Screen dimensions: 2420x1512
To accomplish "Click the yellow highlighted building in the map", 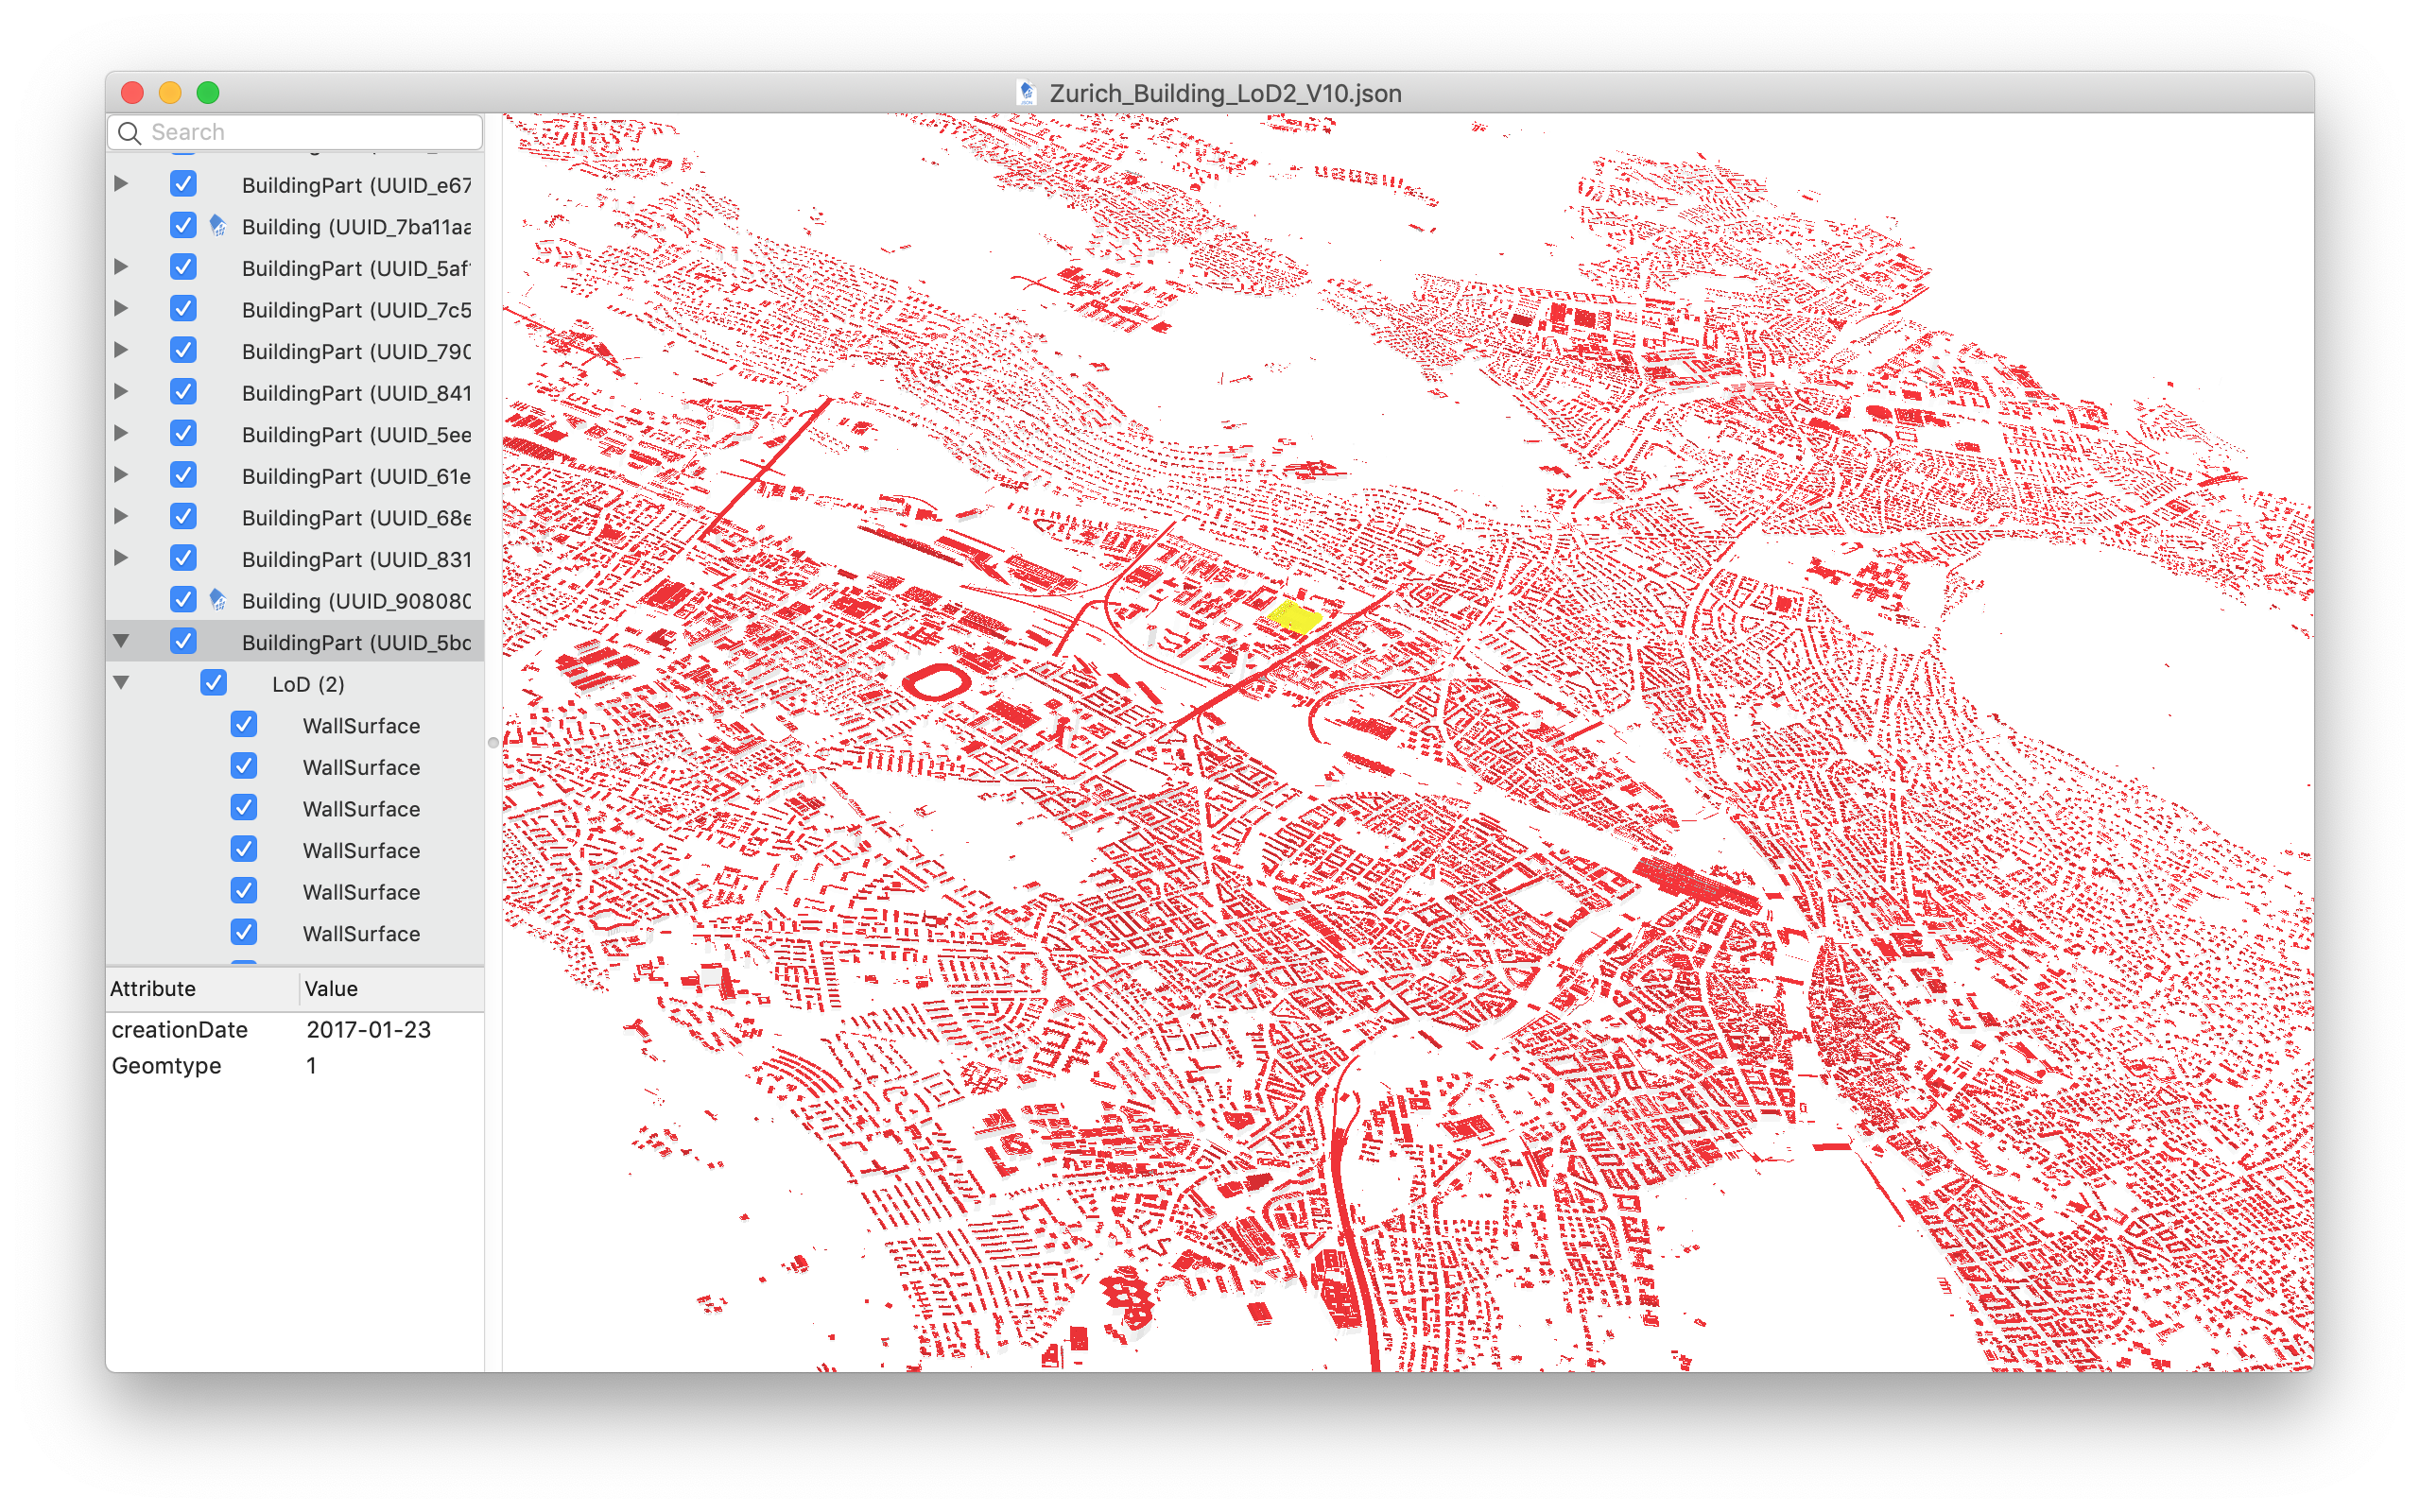I will 1295,617.
